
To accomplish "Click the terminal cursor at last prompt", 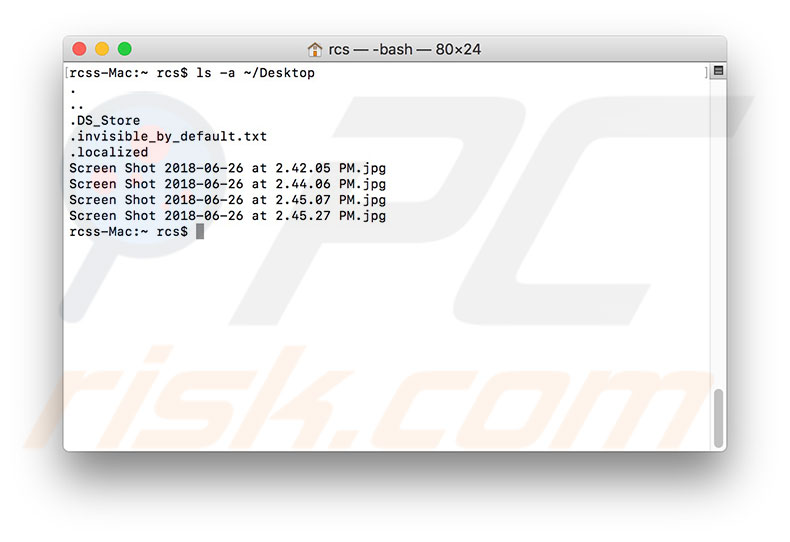I will coord(200,232).
